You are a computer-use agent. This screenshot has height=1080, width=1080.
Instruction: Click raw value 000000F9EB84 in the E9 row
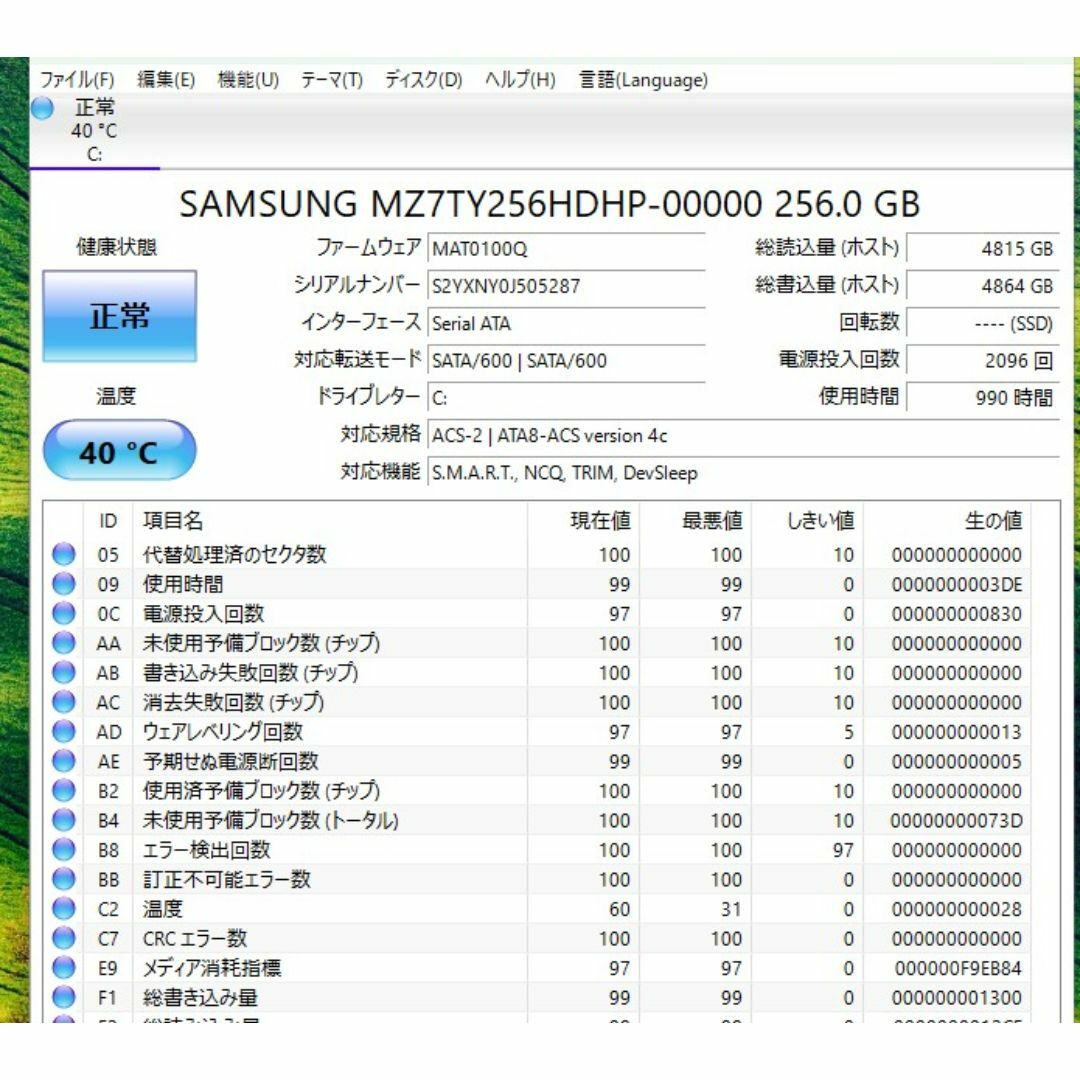958,968
